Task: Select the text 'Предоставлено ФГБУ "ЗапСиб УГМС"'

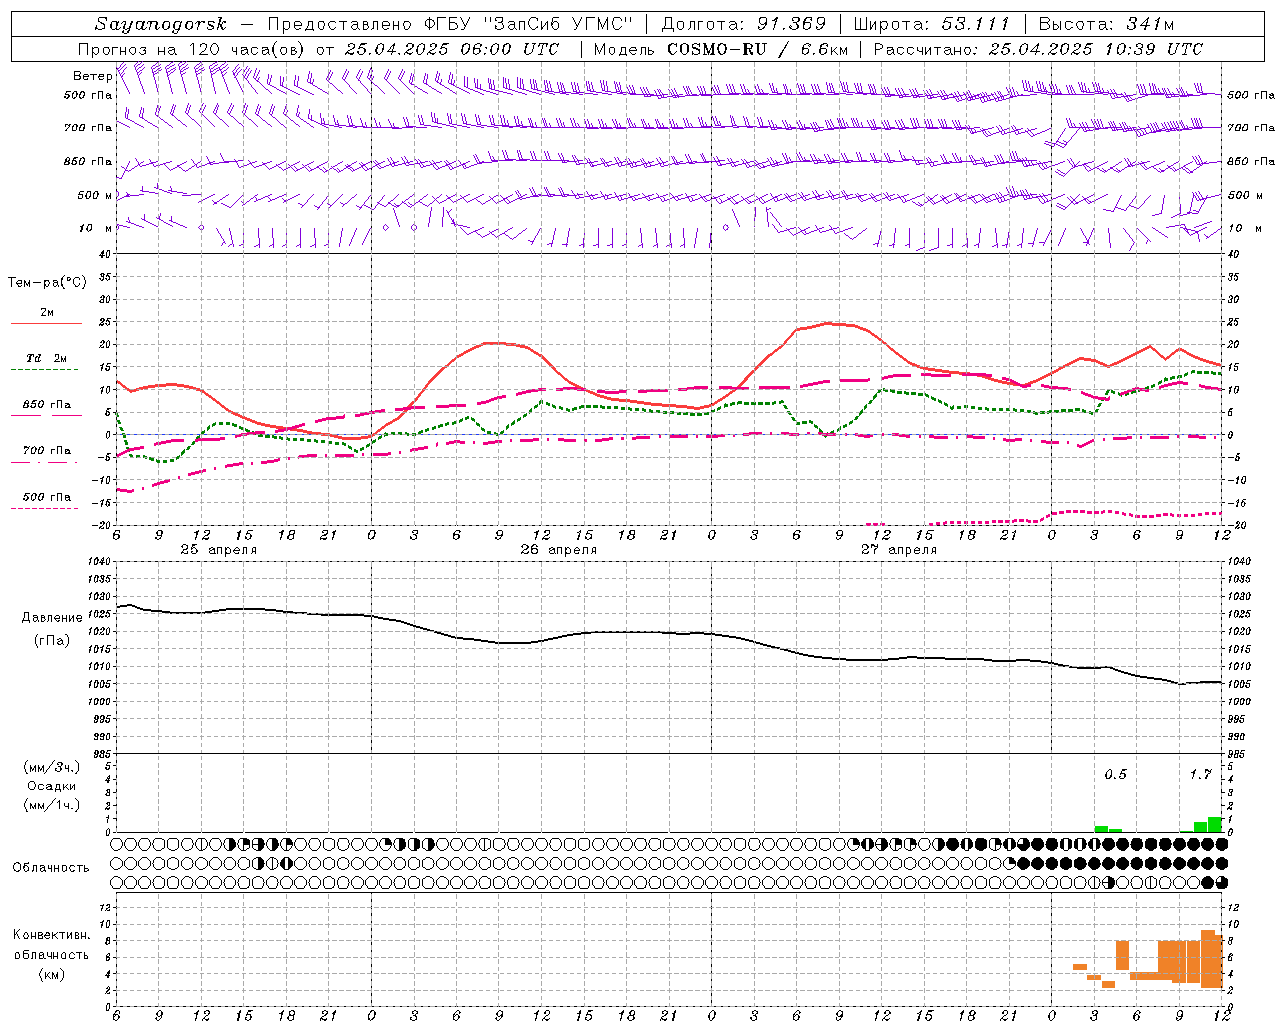Action: point(450,24)
